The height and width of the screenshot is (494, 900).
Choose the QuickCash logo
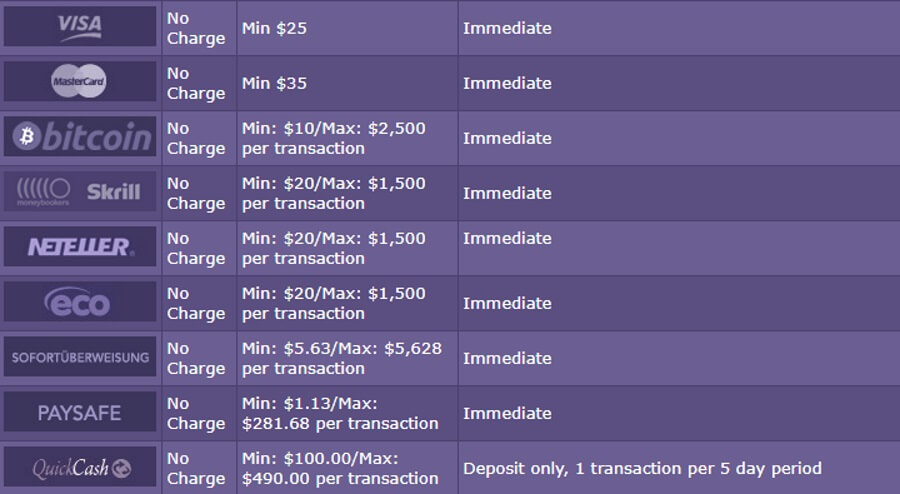tap(80, 467)
